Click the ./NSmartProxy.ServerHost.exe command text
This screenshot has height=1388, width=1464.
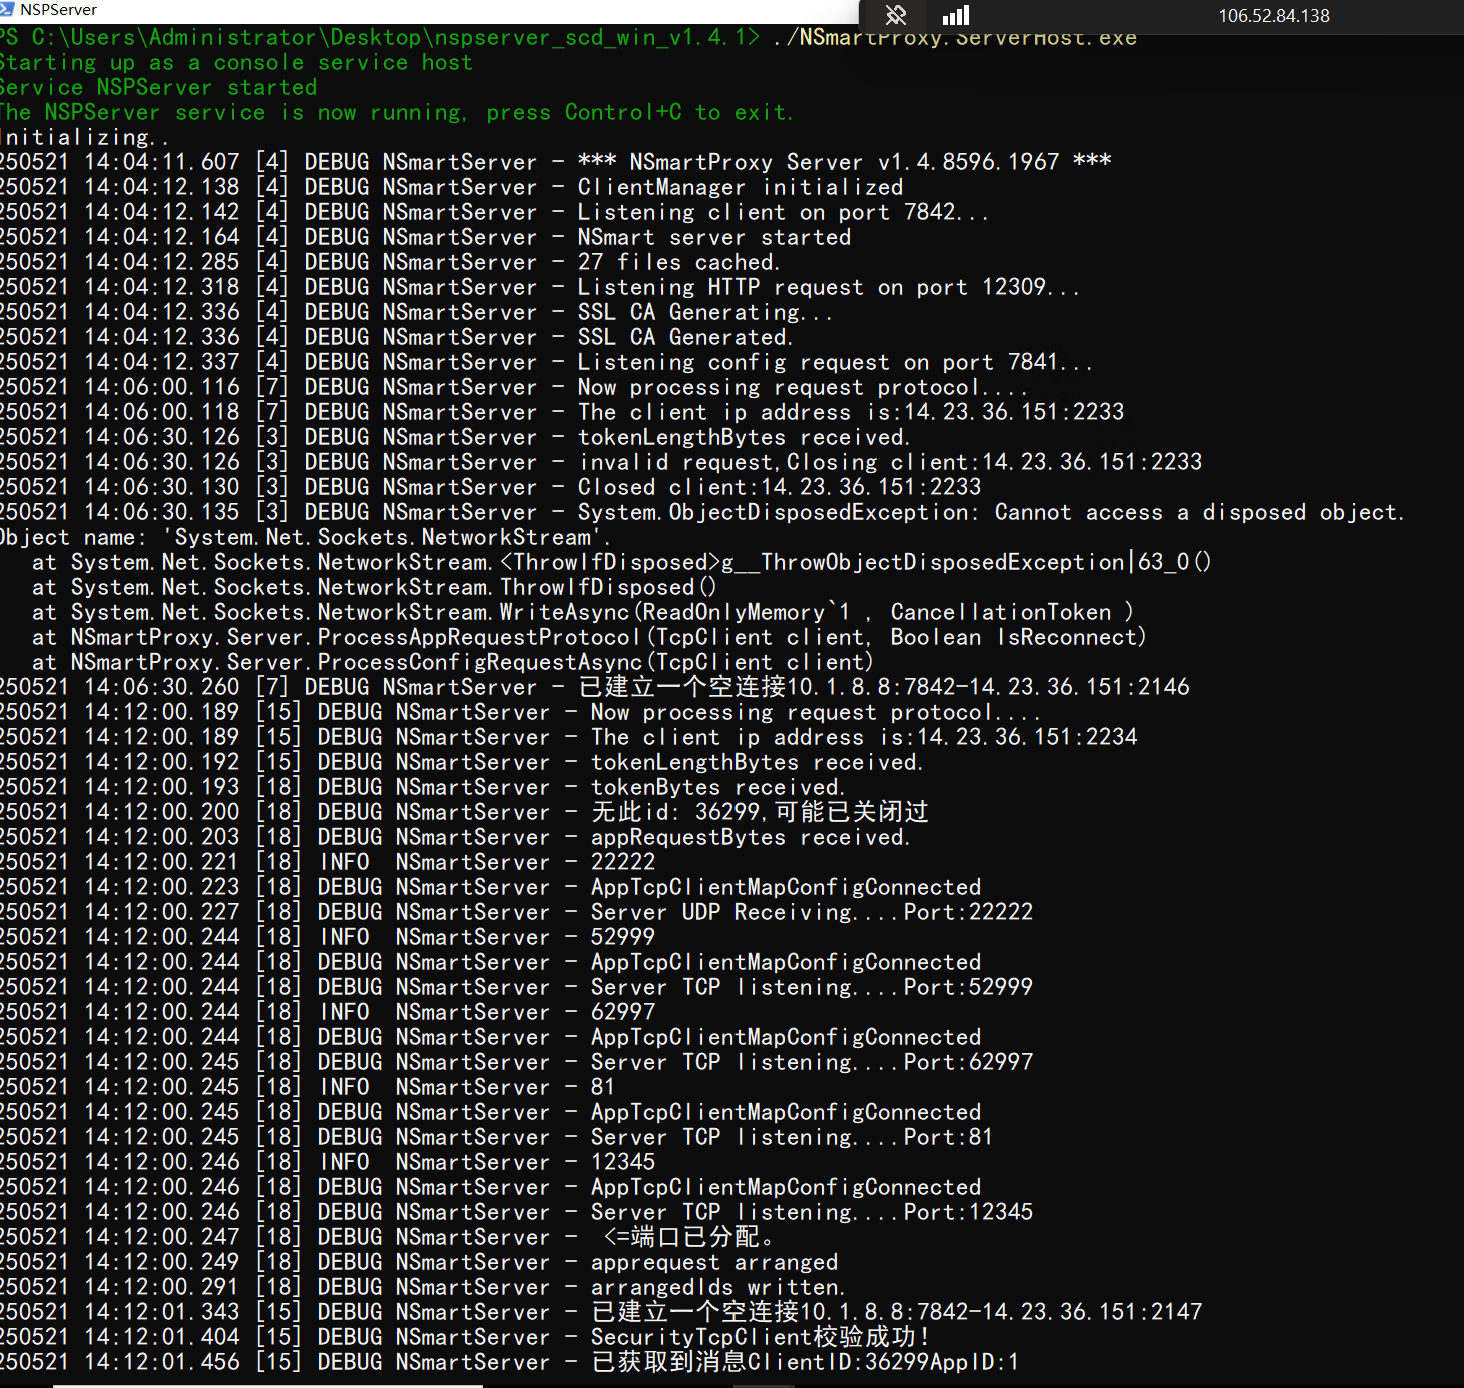tap(955, 38)
